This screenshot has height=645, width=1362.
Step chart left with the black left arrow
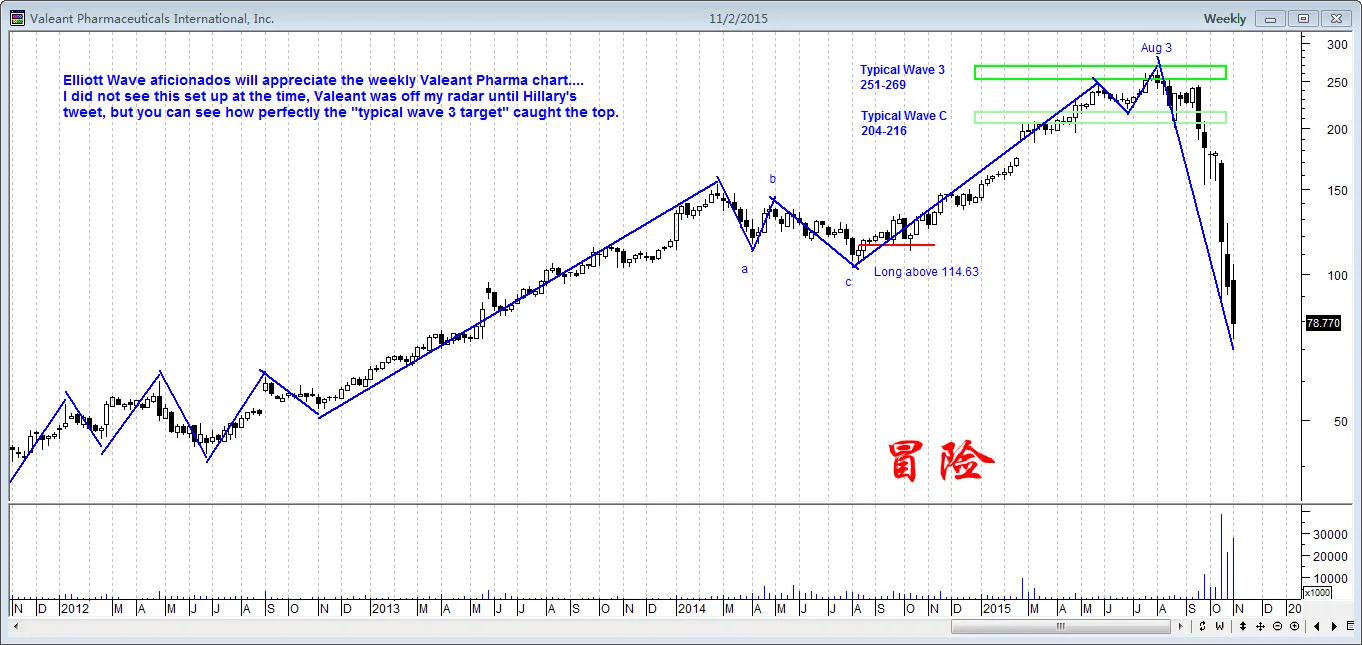[1317, 626]
